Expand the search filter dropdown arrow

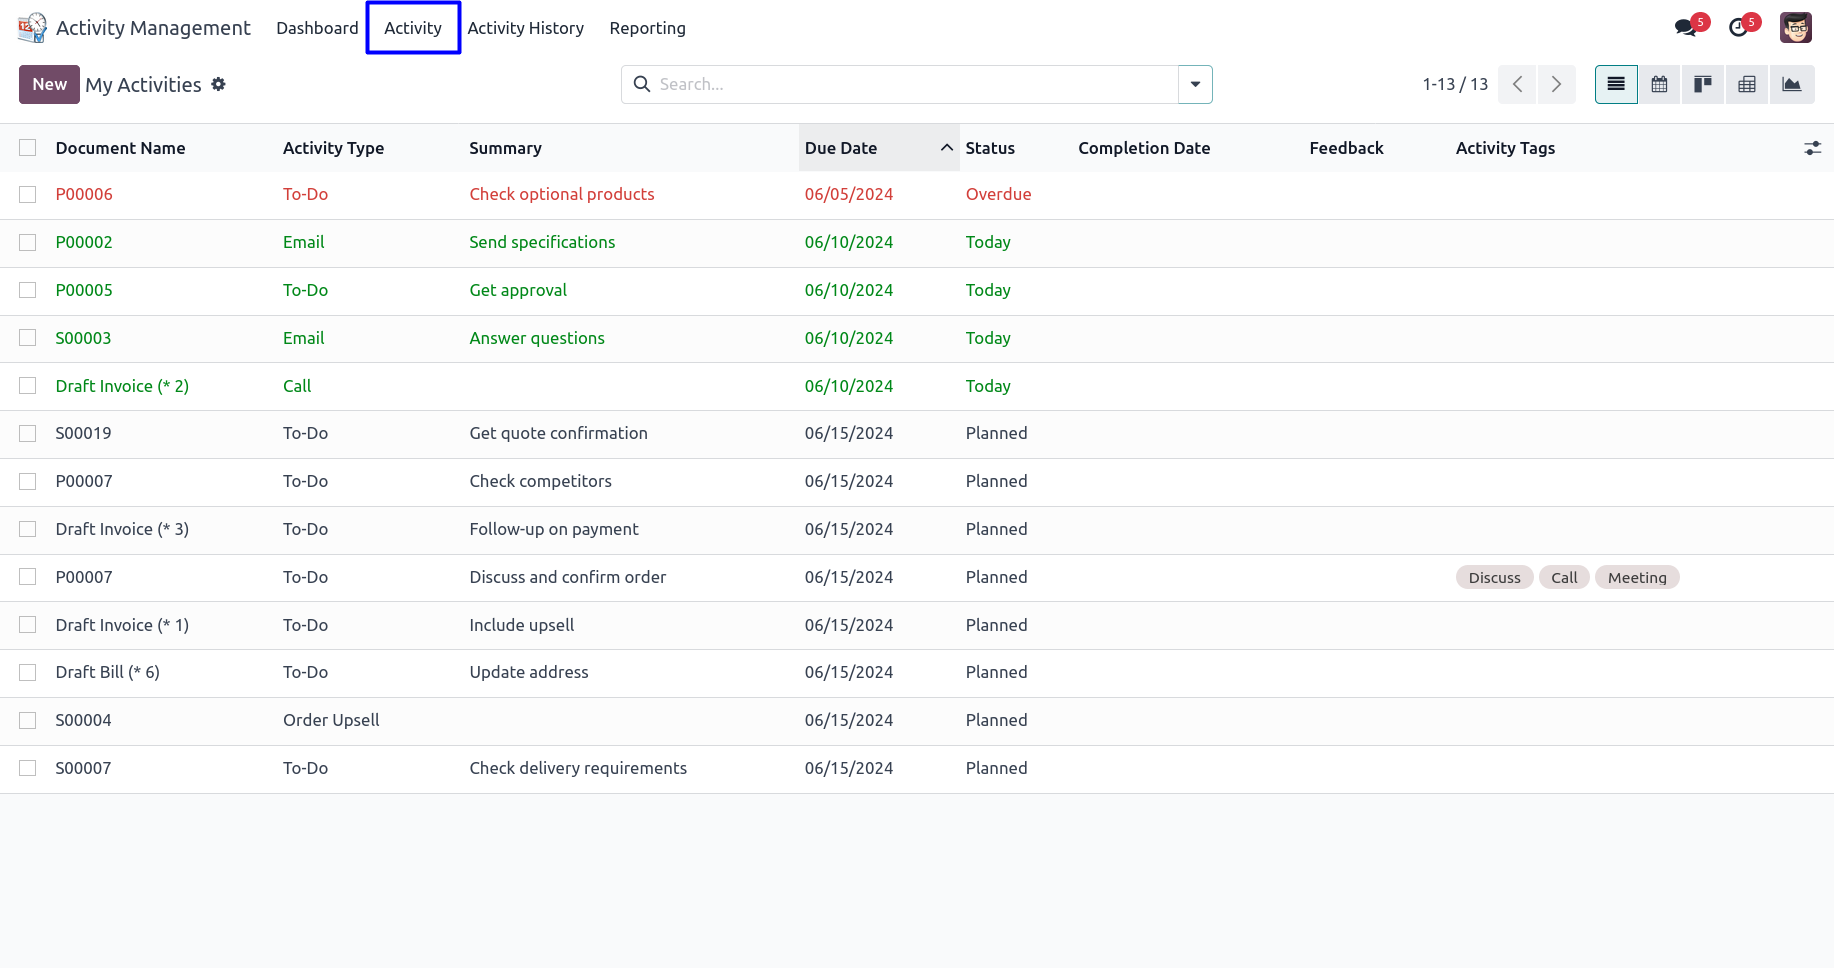click(1195, 85)
